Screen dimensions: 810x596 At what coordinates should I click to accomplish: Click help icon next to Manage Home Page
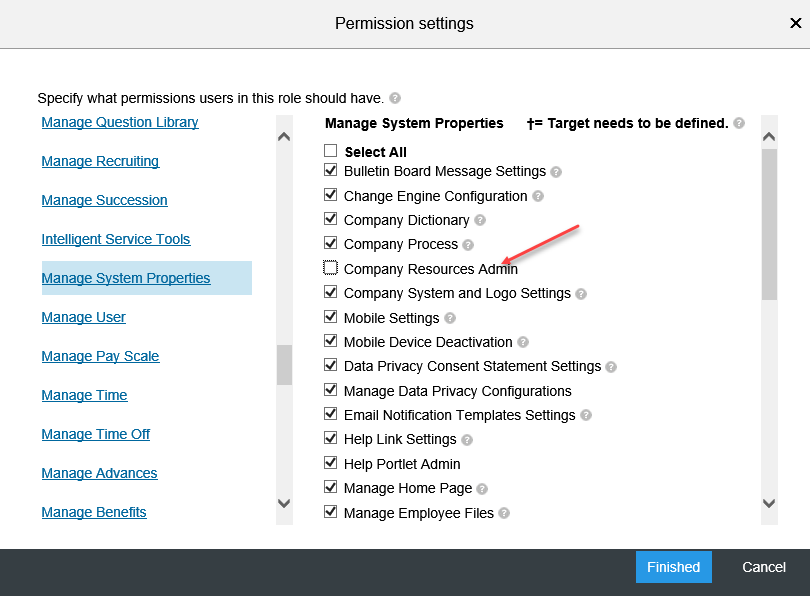(482, 489)
